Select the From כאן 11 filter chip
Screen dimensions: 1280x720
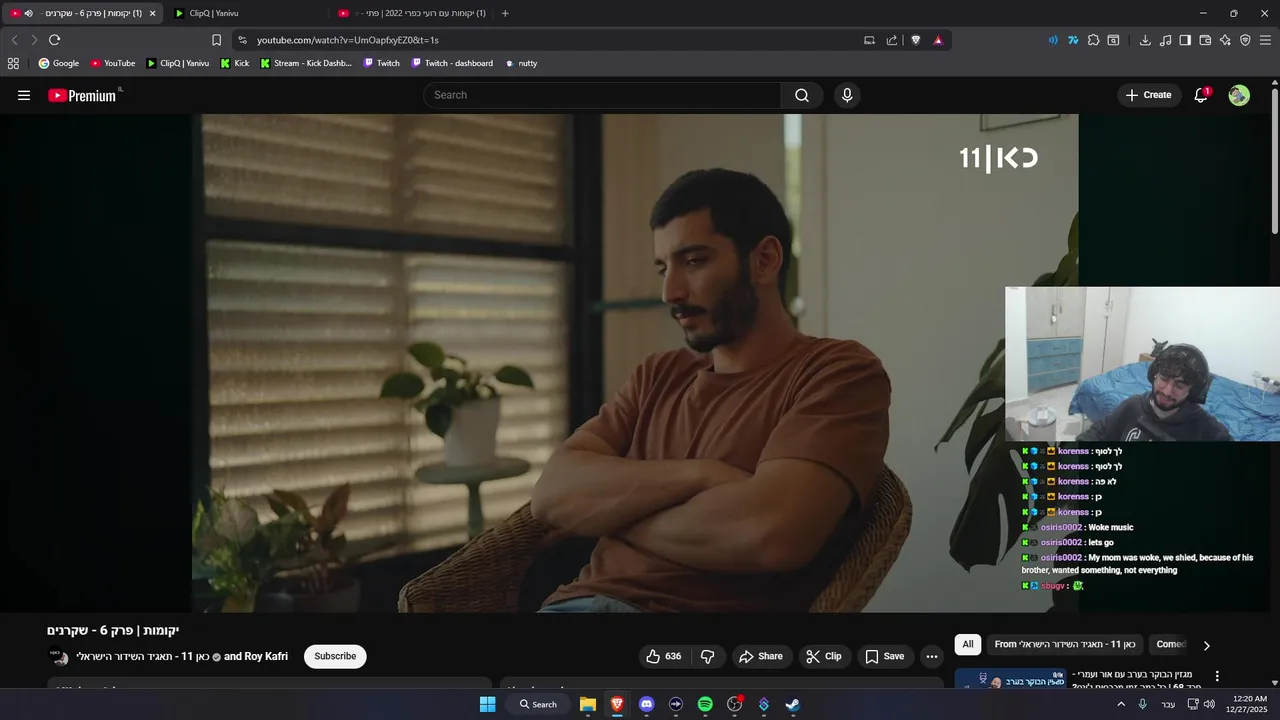click(x=1065, y=644)
